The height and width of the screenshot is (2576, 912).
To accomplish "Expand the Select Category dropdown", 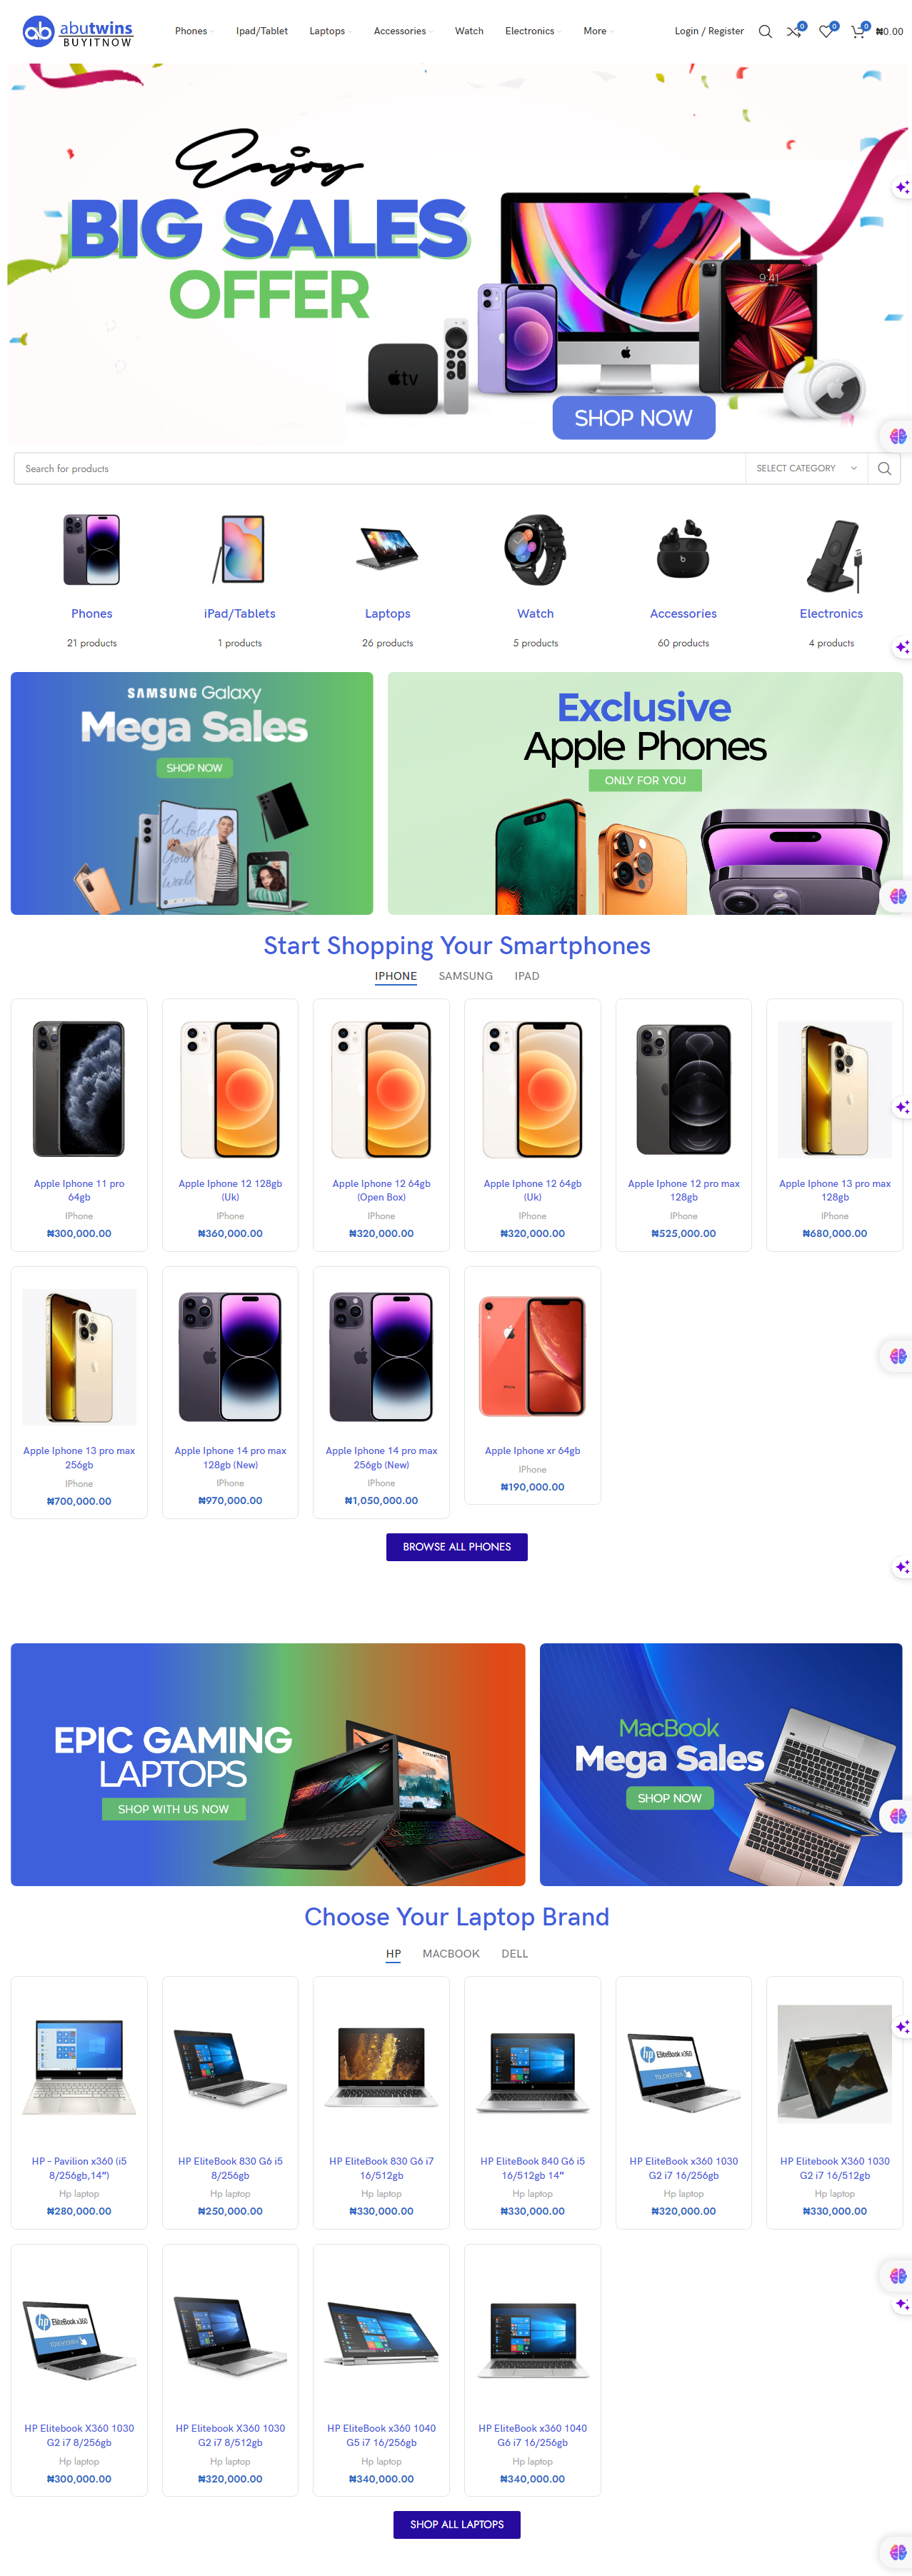I will [x=806, y=468].
